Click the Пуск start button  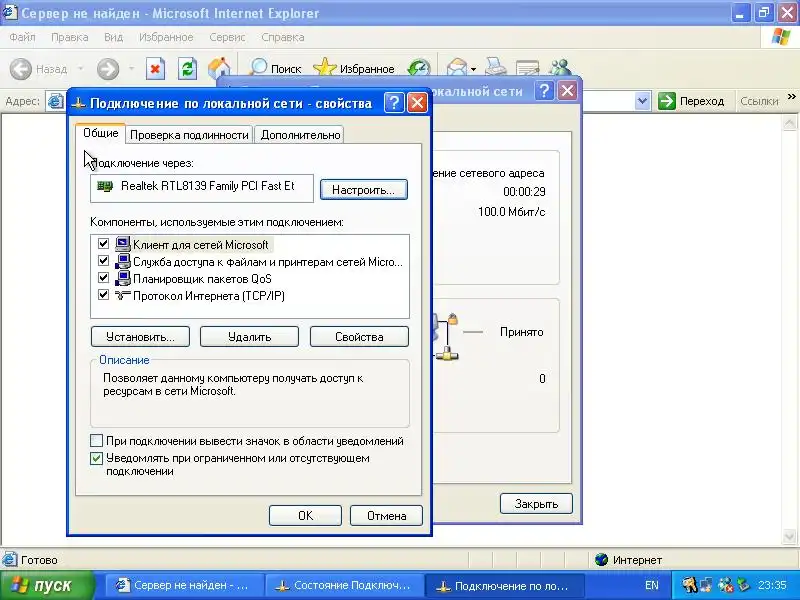point(47,585)
